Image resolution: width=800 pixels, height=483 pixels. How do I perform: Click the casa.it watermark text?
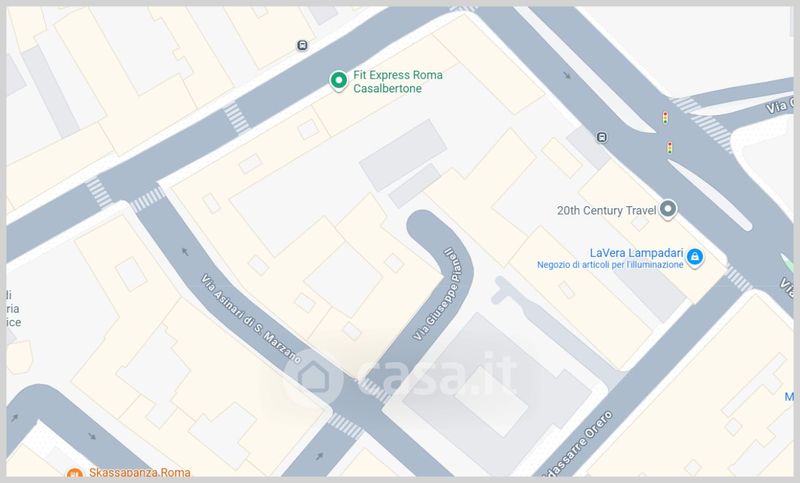tap(438, 376)
